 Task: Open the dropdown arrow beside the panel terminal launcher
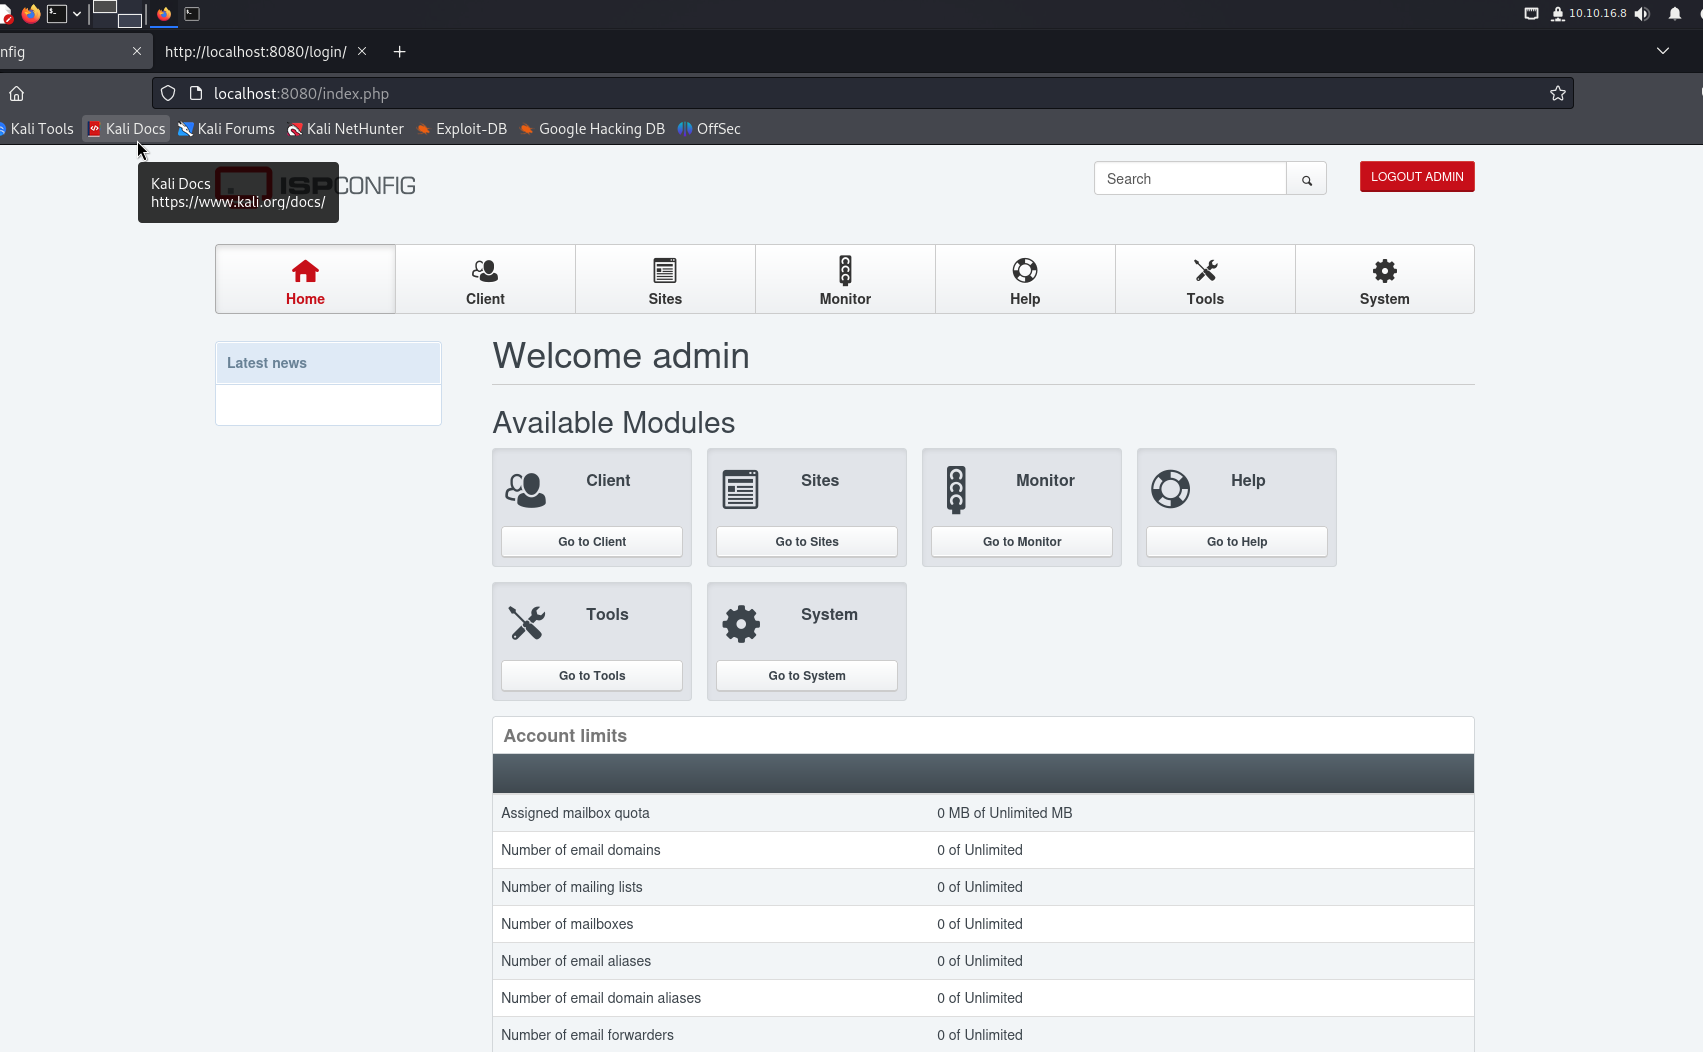click(77, 14)
